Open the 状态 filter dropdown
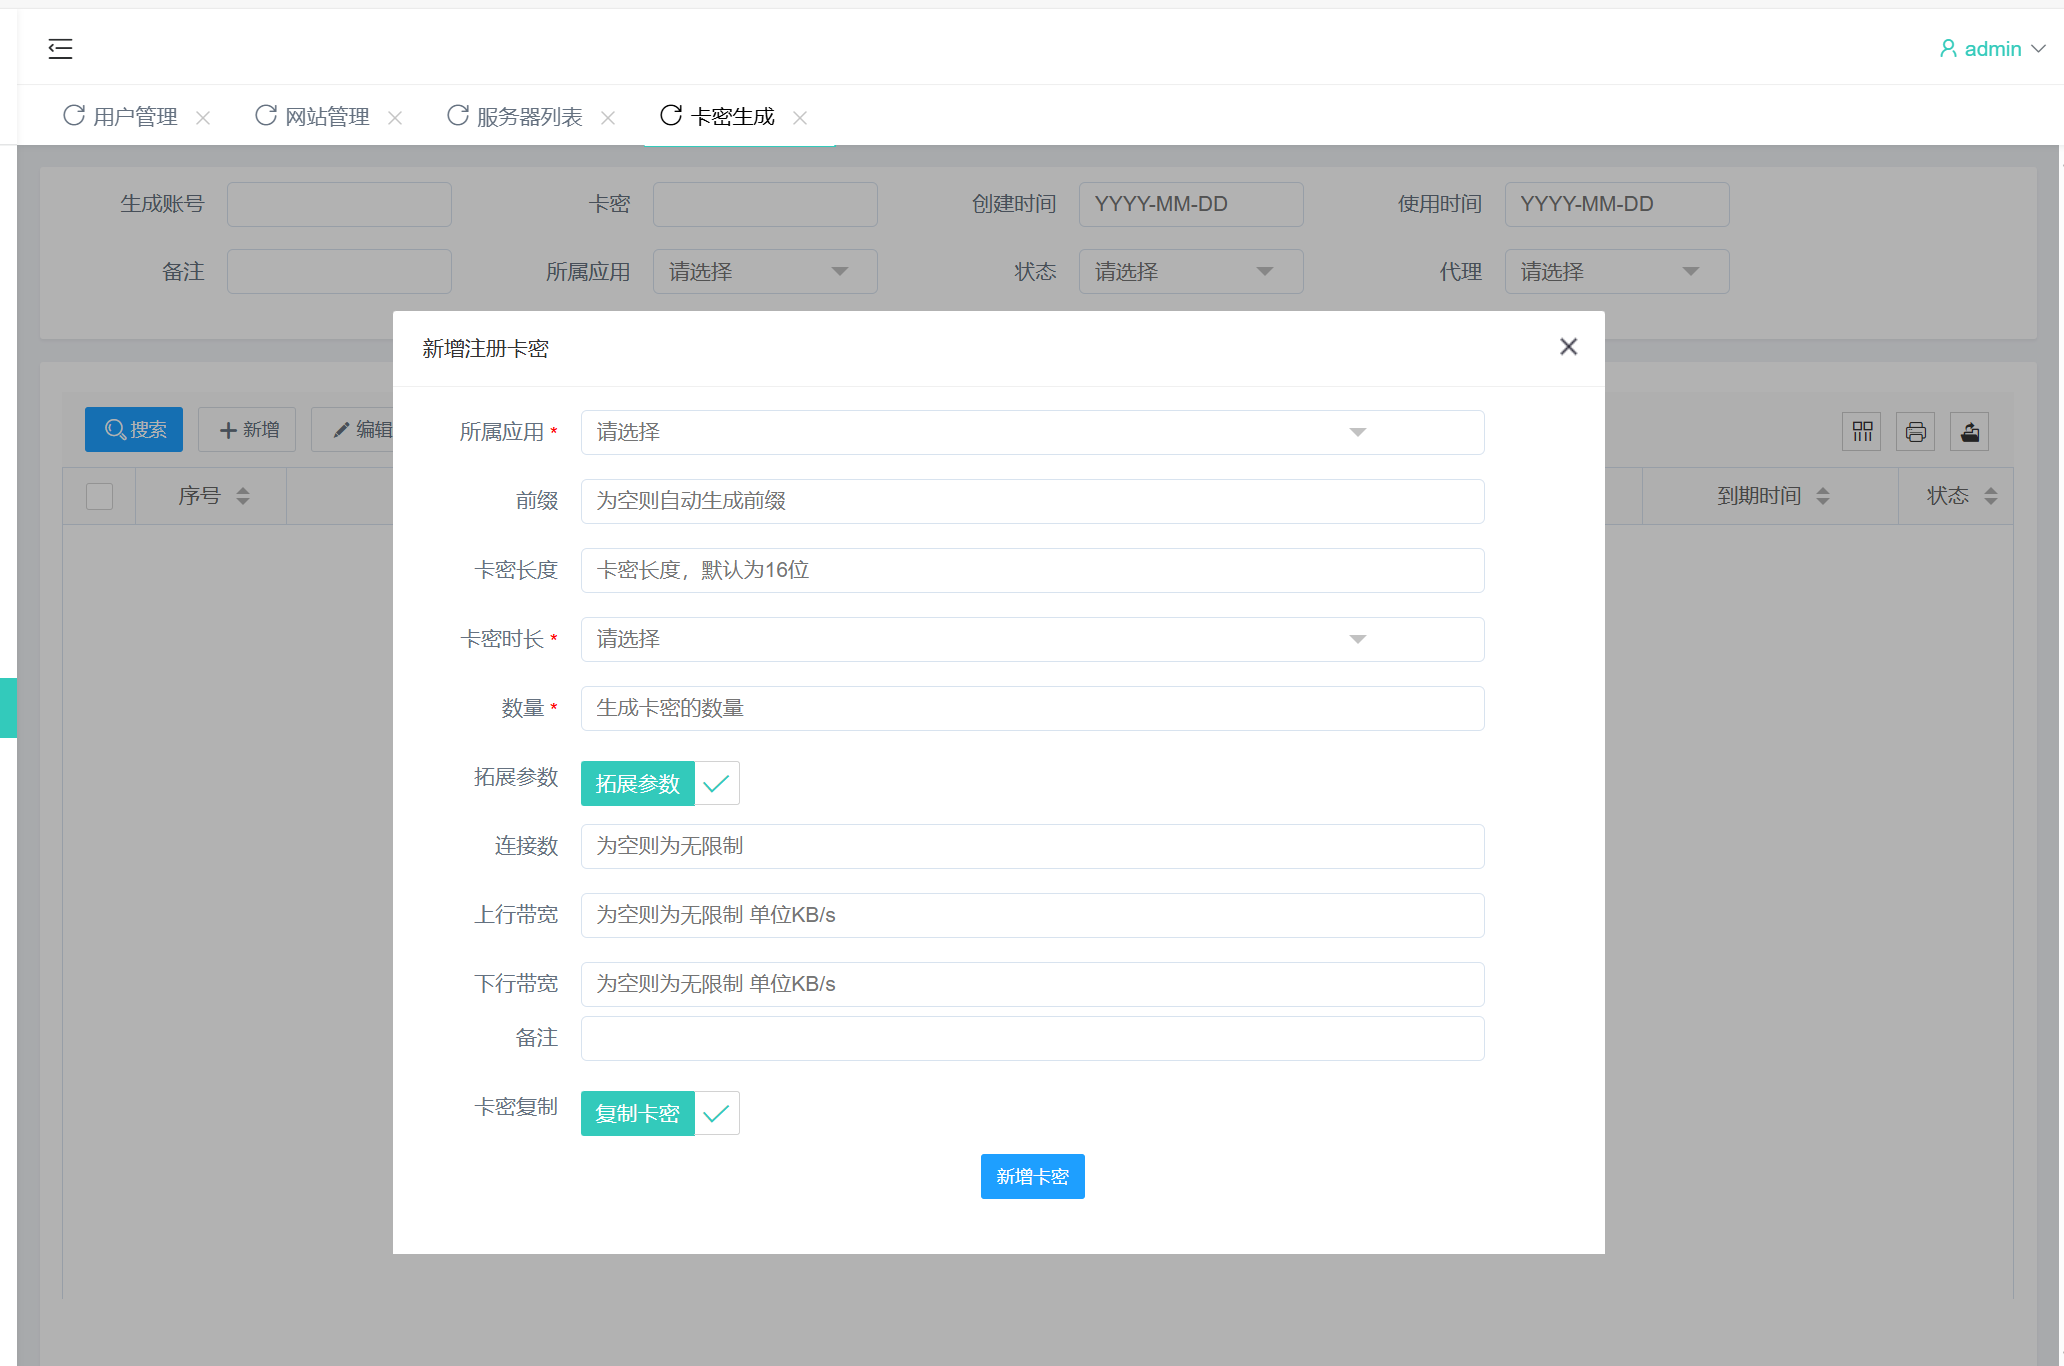 click(1191, 272)
